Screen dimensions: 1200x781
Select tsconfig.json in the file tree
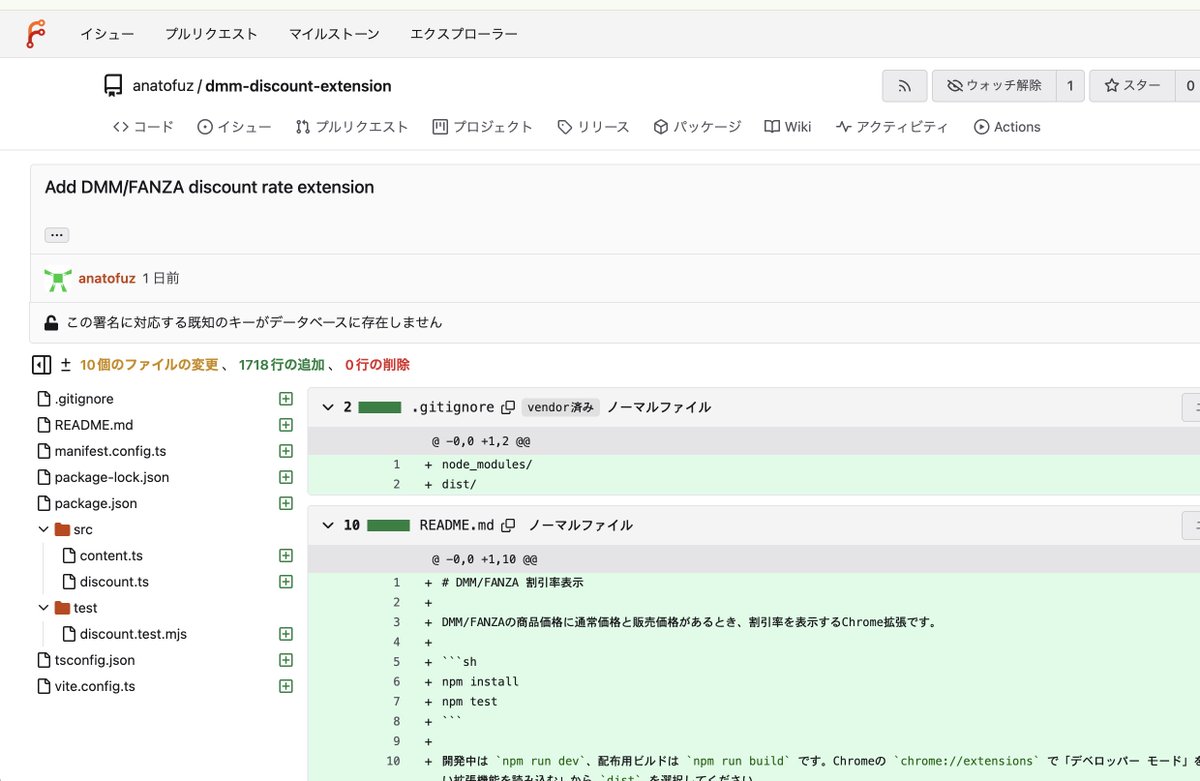point(95,660)
